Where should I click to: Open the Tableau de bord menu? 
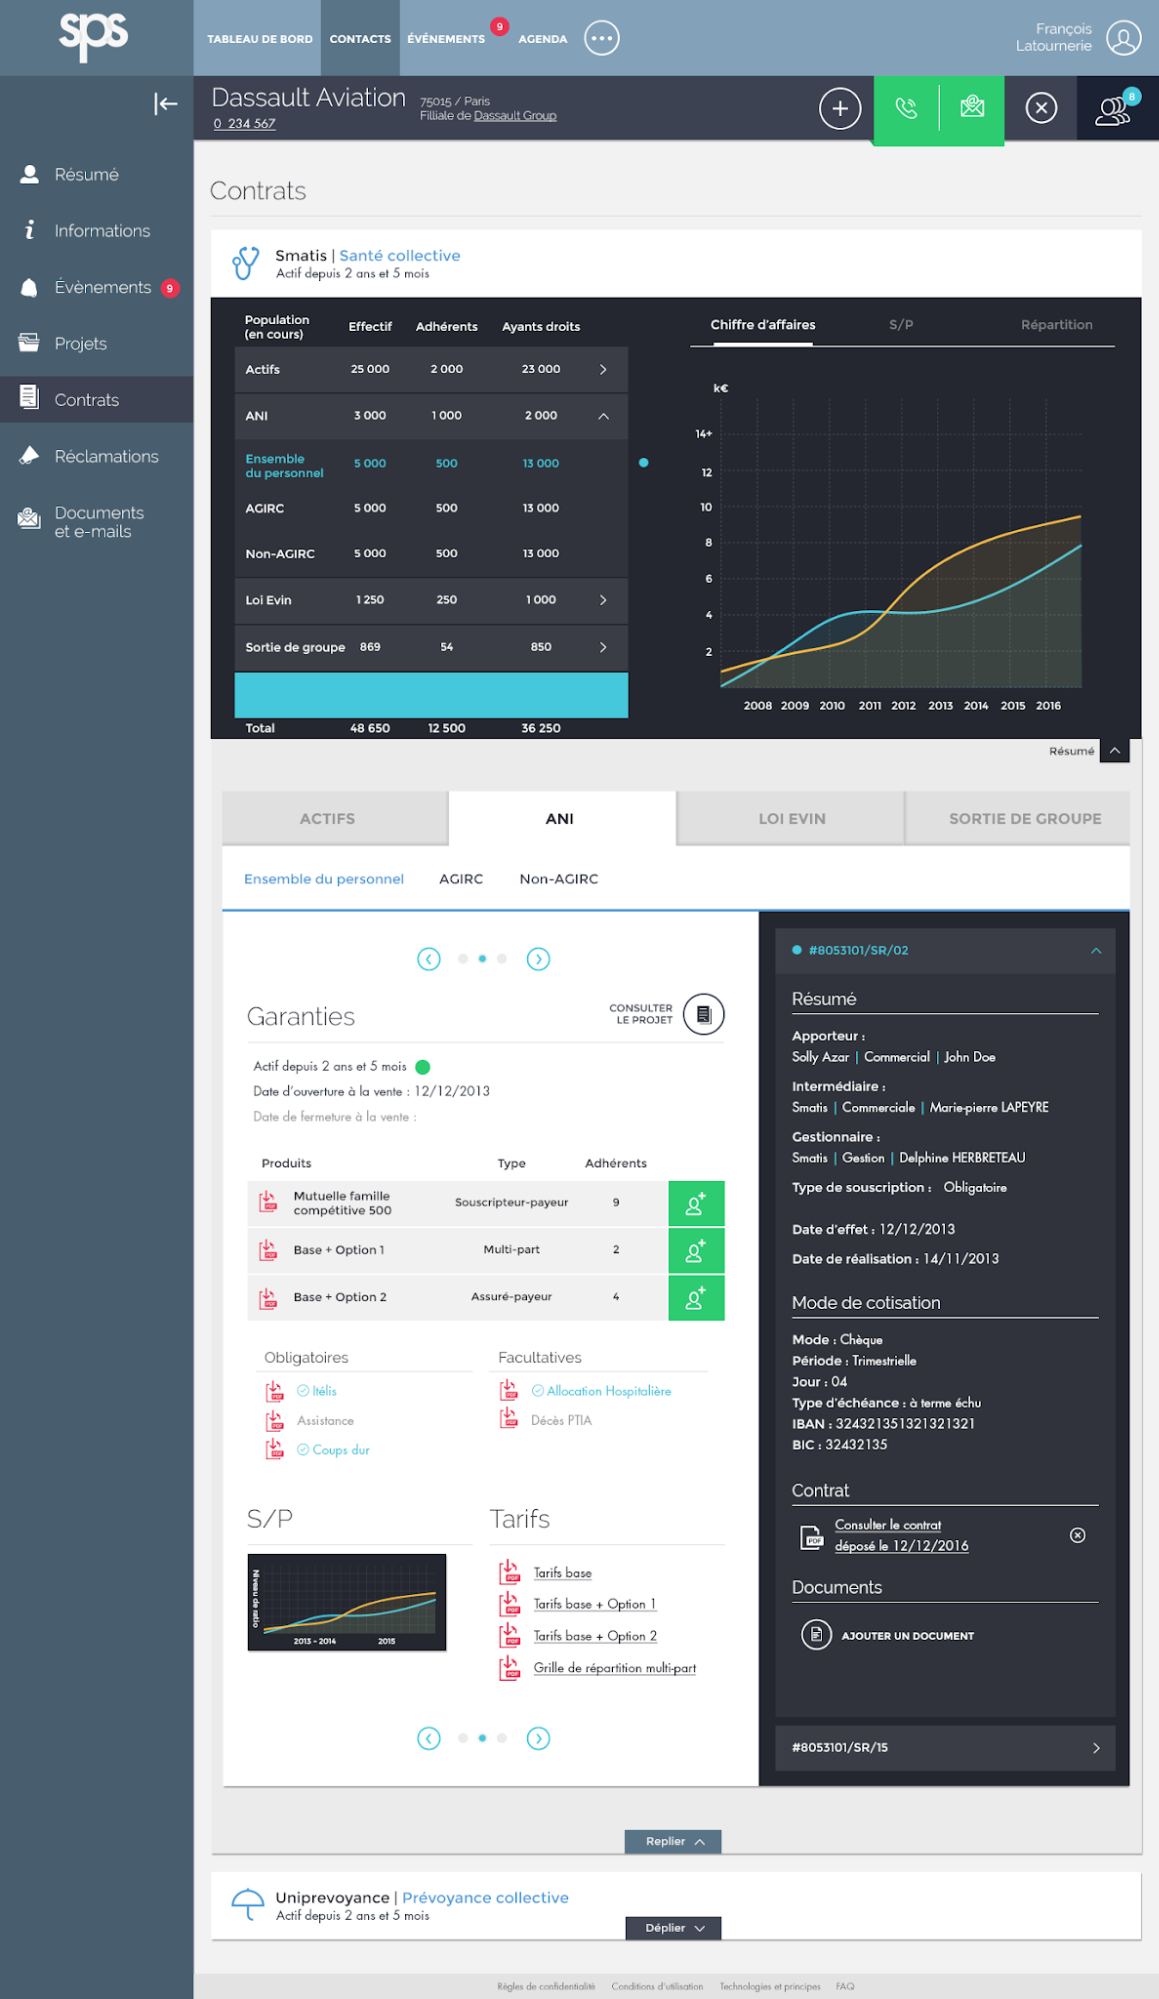point(260,39)
